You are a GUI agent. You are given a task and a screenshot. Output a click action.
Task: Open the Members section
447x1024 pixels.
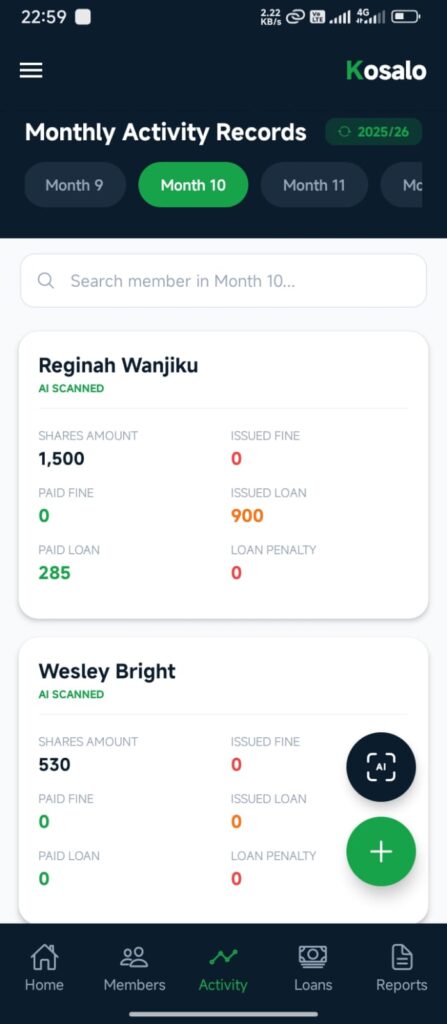pyautogui.click(x=134, y=968)
